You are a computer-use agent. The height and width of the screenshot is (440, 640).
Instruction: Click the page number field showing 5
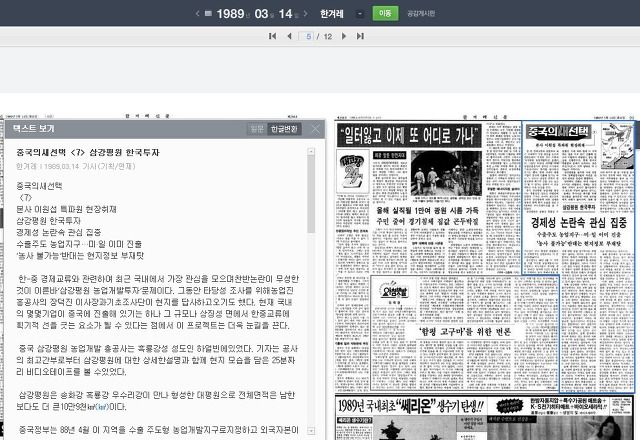click(x=307, y=36)
